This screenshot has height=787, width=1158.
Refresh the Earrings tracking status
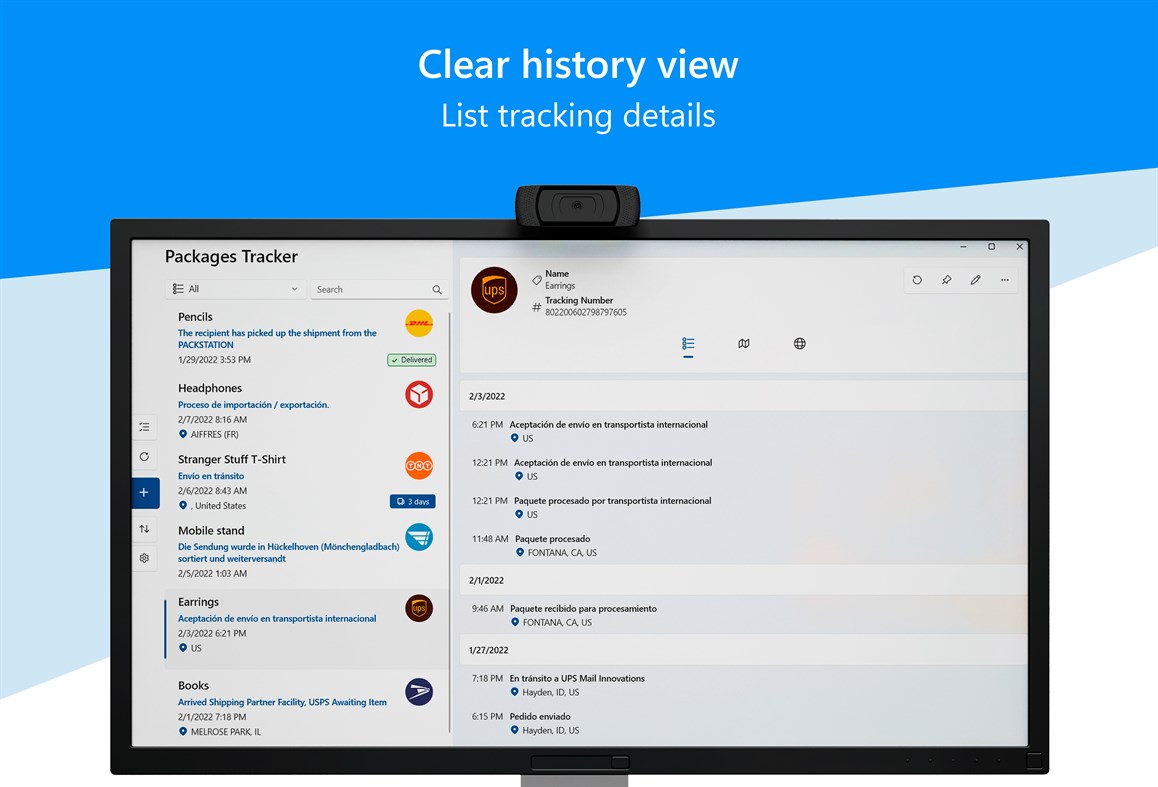click(x=917, y=280)
